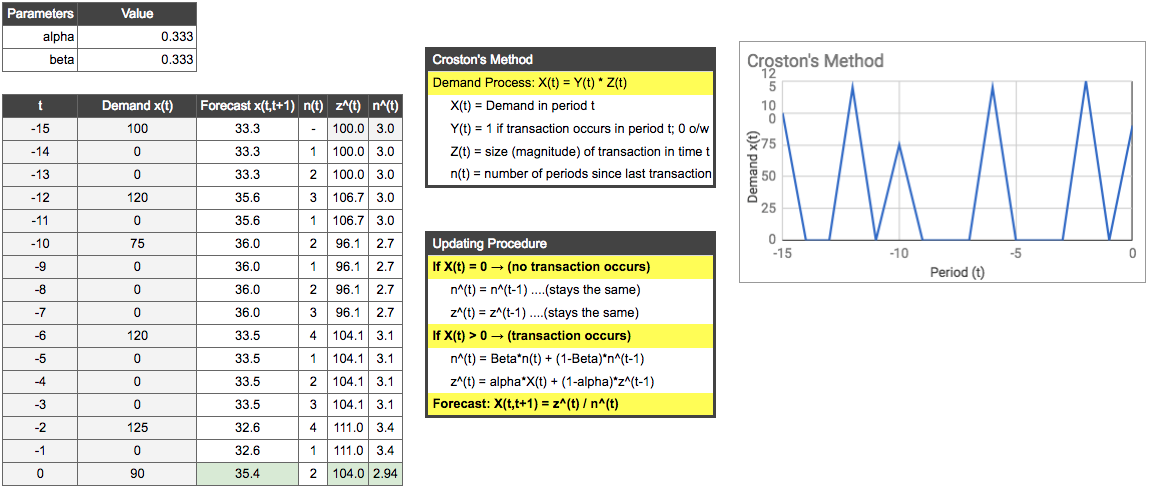The width and height of the screenshot is (1150, 487).
Task: Select the green z^(t) cell 104.0
Action: [348, 474]
